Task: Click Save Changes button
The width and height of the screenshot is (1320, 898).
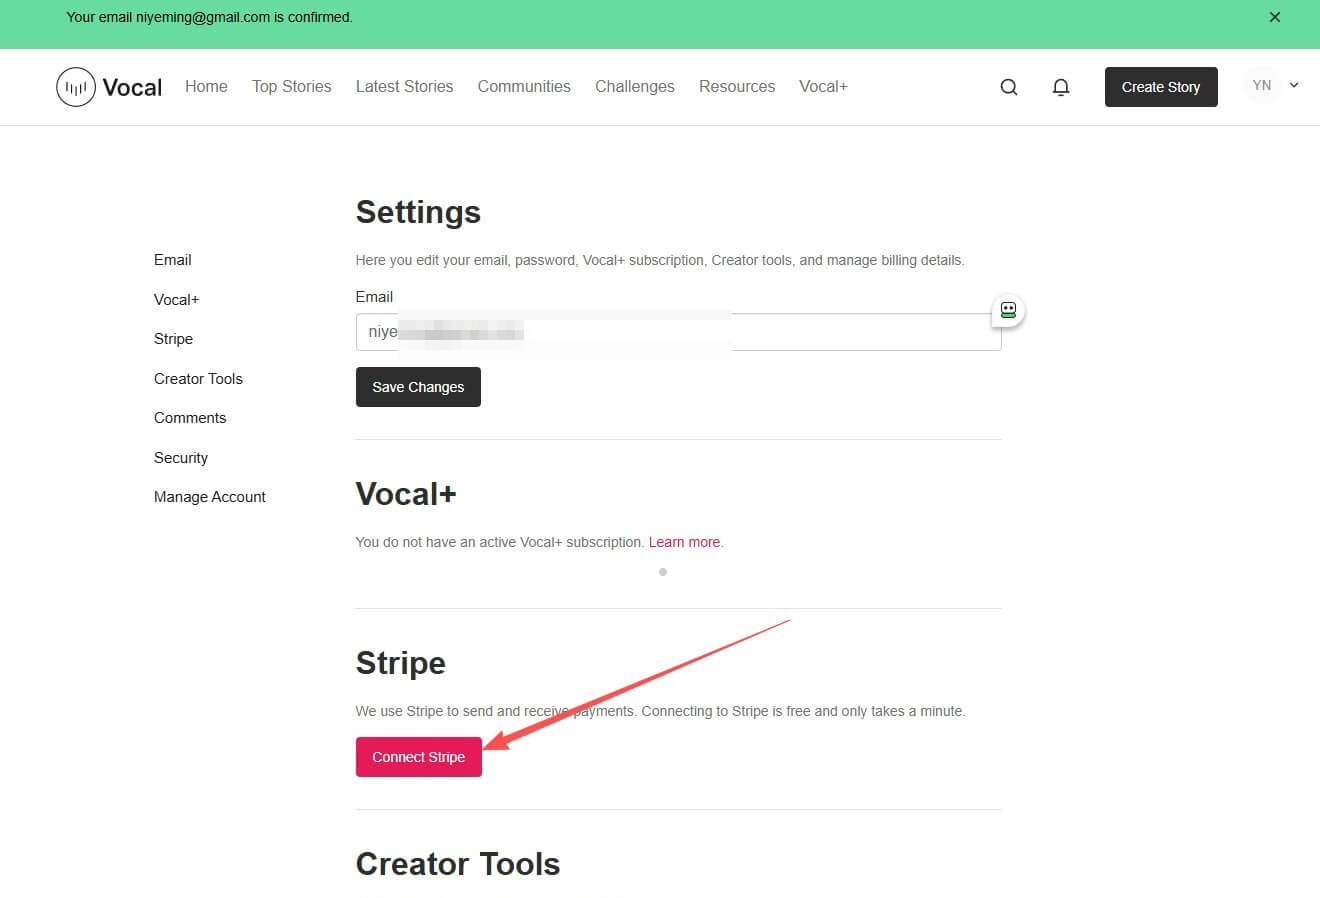Action: tap(418, 387)
